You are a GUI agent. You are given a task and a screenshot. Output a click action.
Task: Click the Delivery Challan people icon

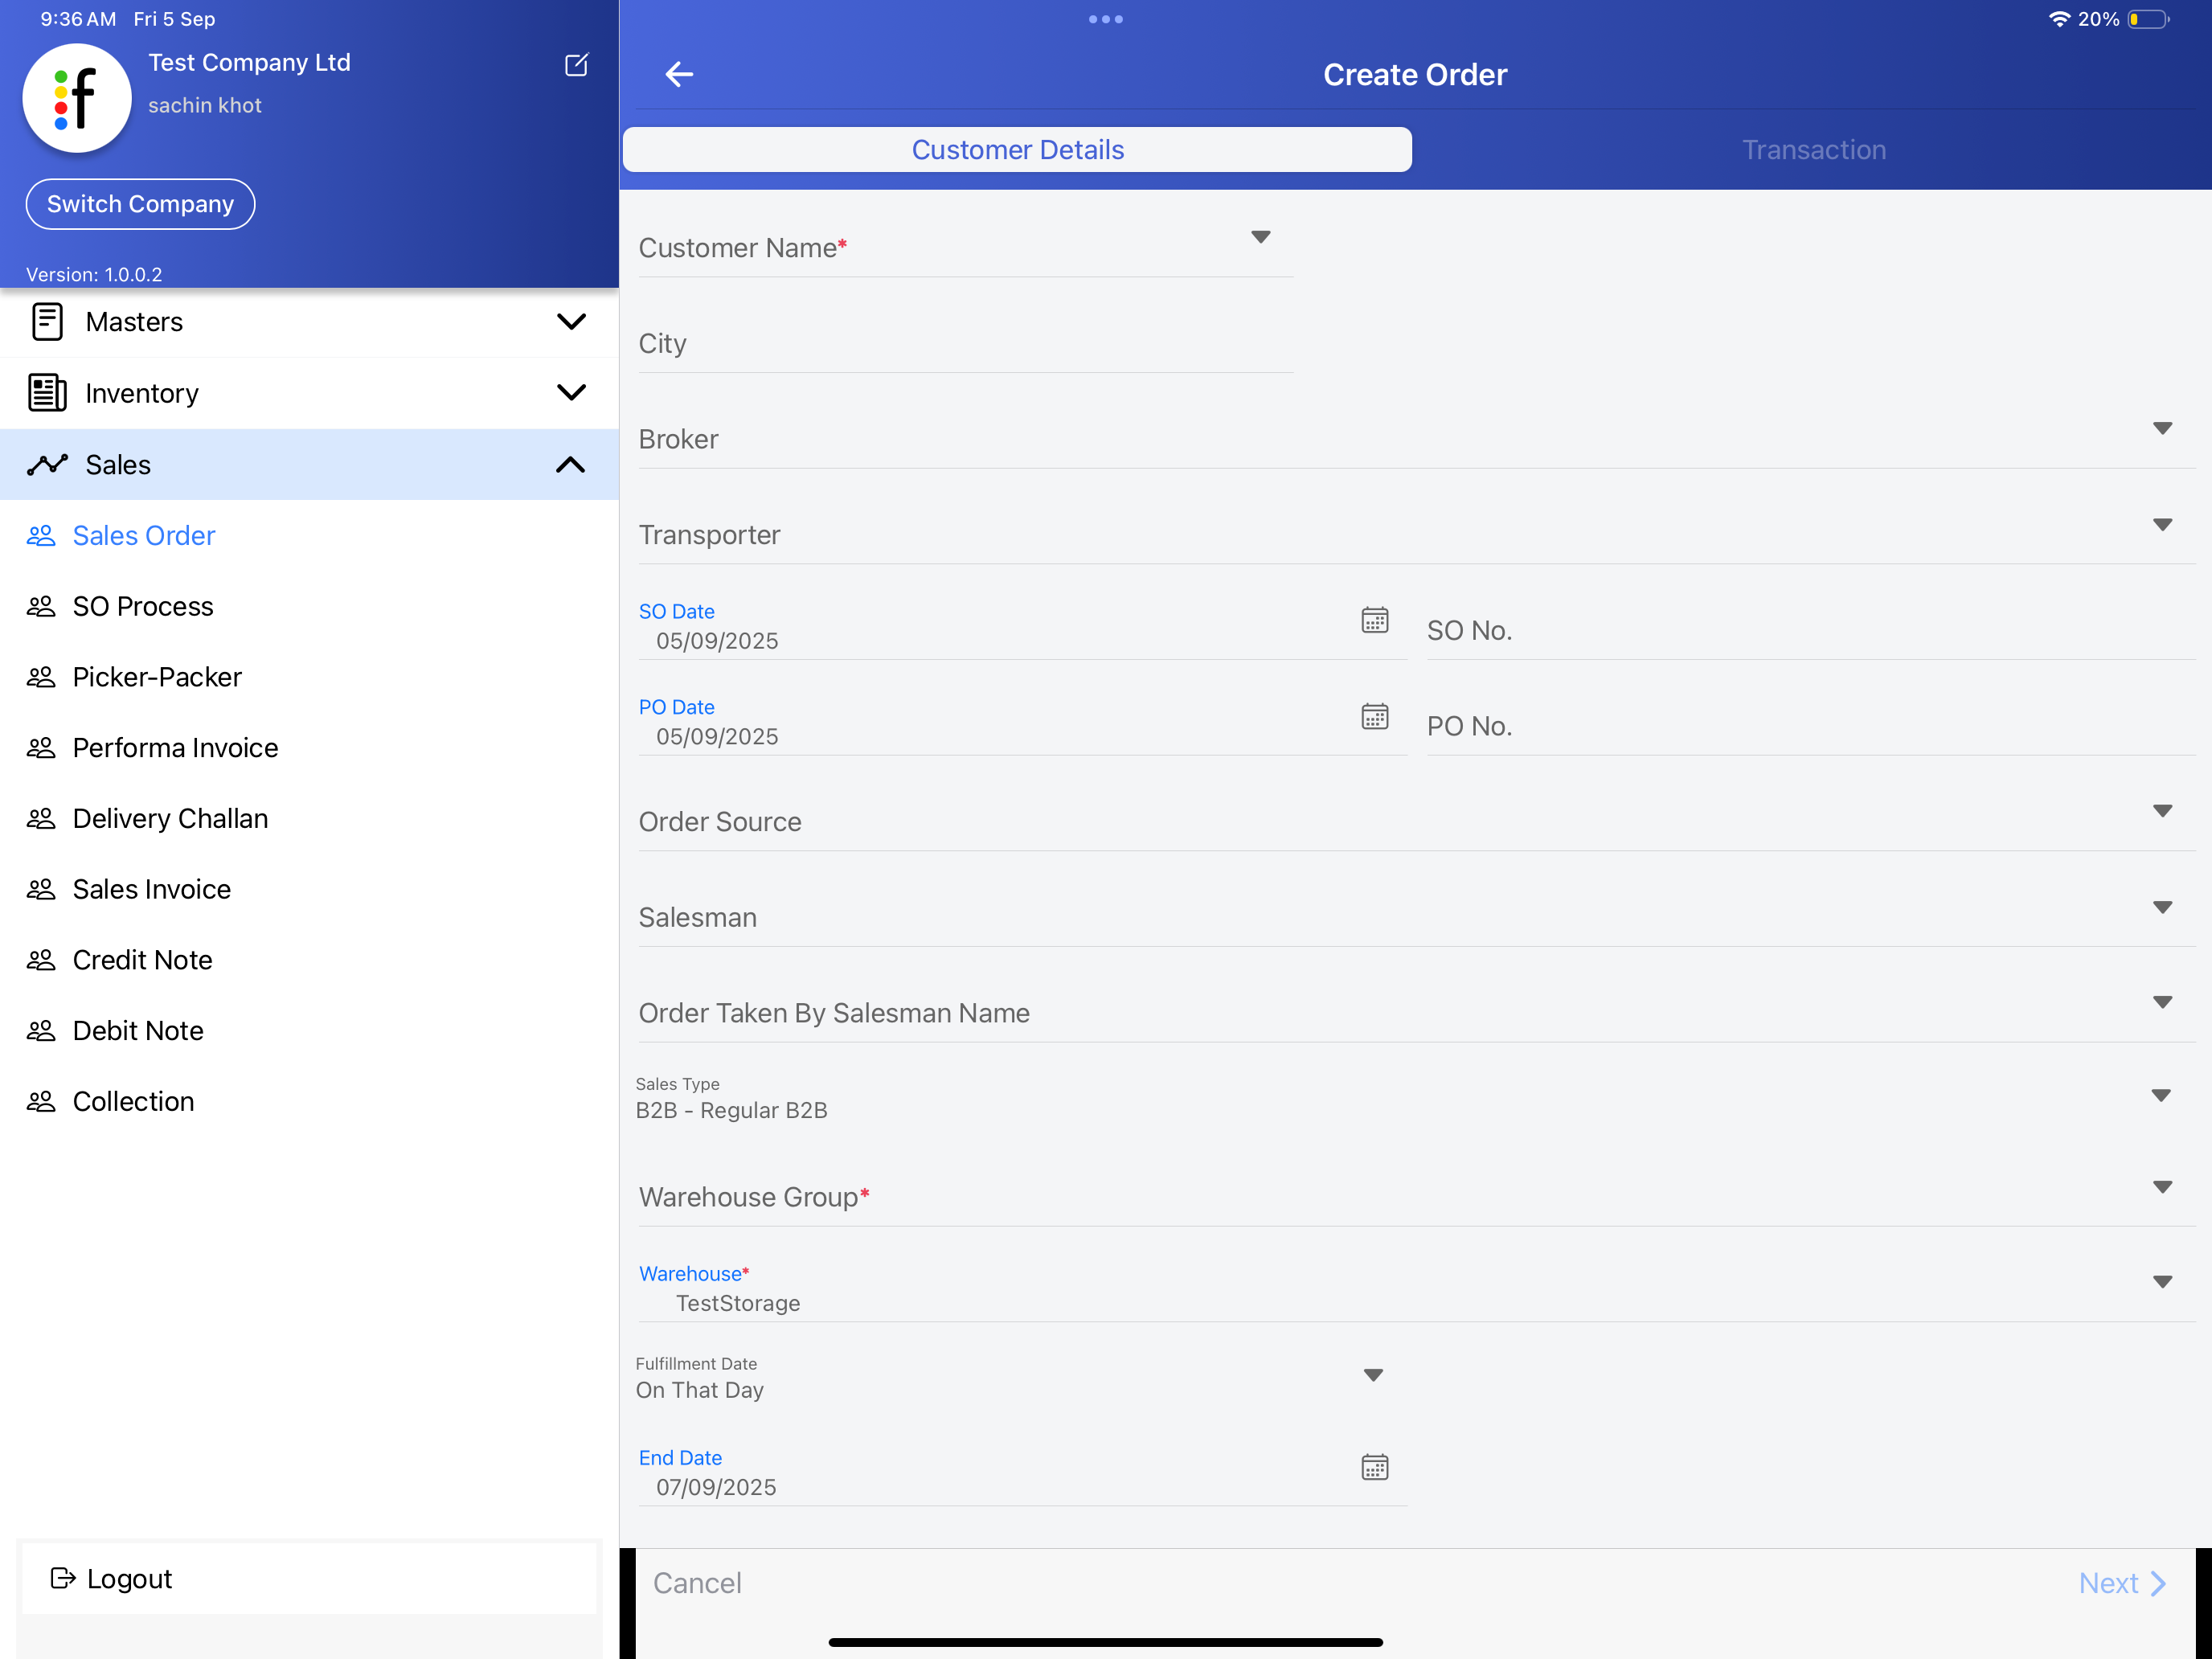tap(41, 819)
